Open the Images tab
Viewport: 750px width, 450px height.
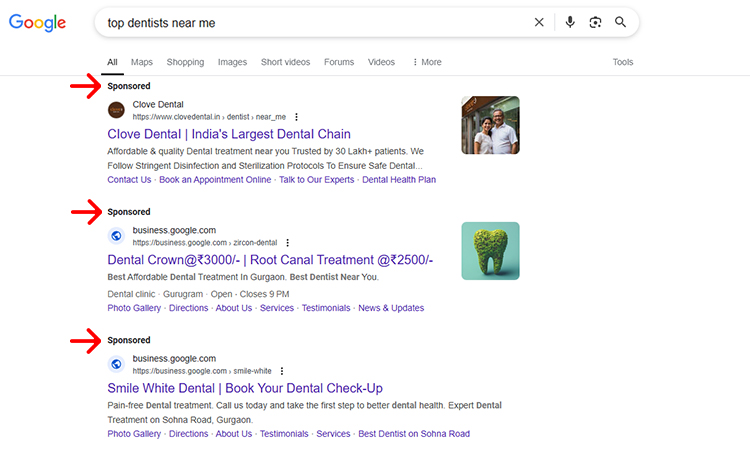click(232, 62)
